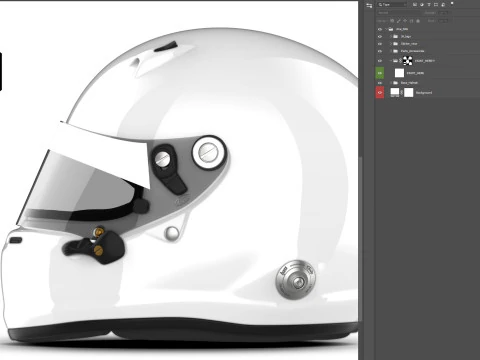Select the Background layer mask thumbnail
Viewport: 480px width, 360px height.
pyautogui.click(x=409, y=92)
